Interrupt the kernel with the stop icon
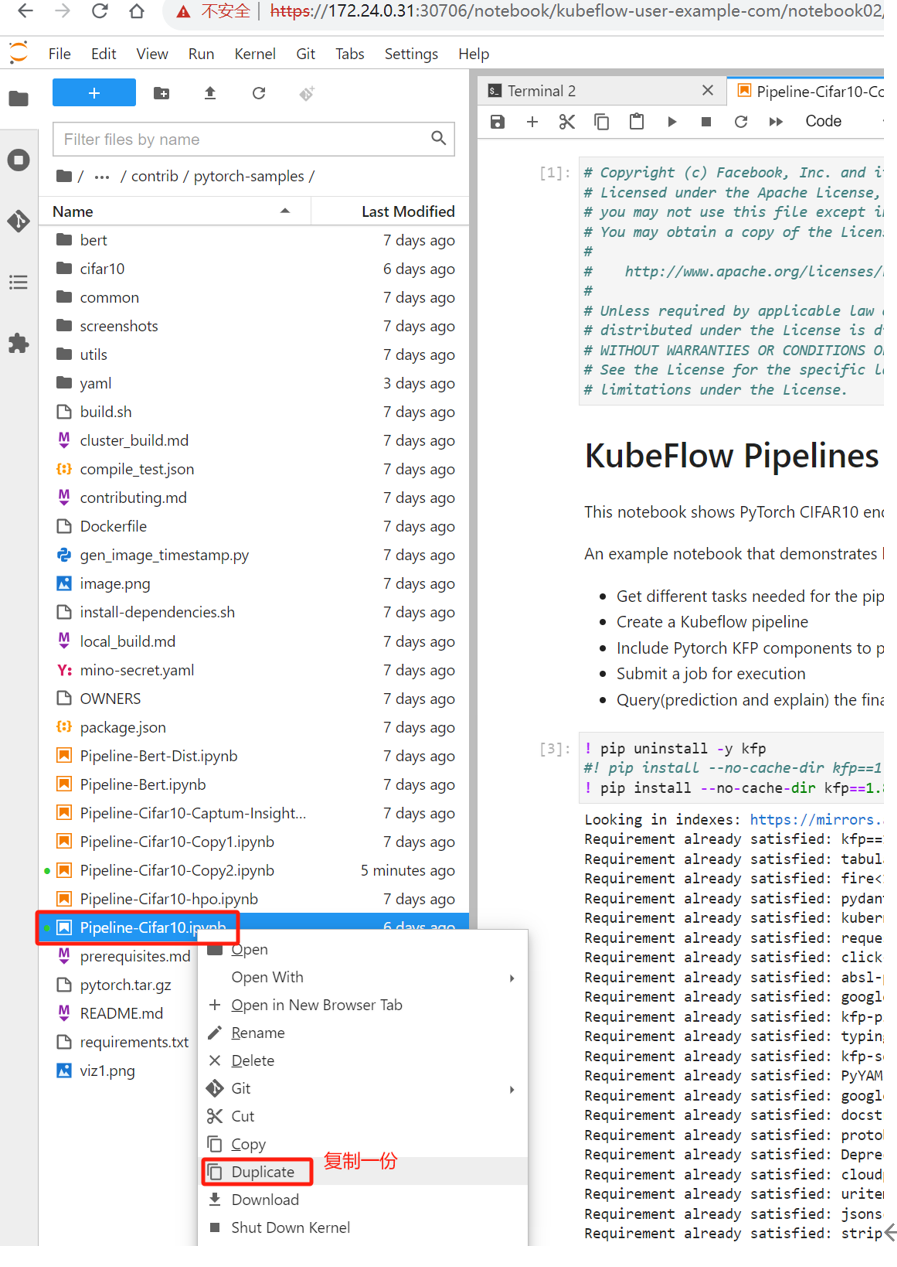The image size is (897, 1267). (706, 122)
